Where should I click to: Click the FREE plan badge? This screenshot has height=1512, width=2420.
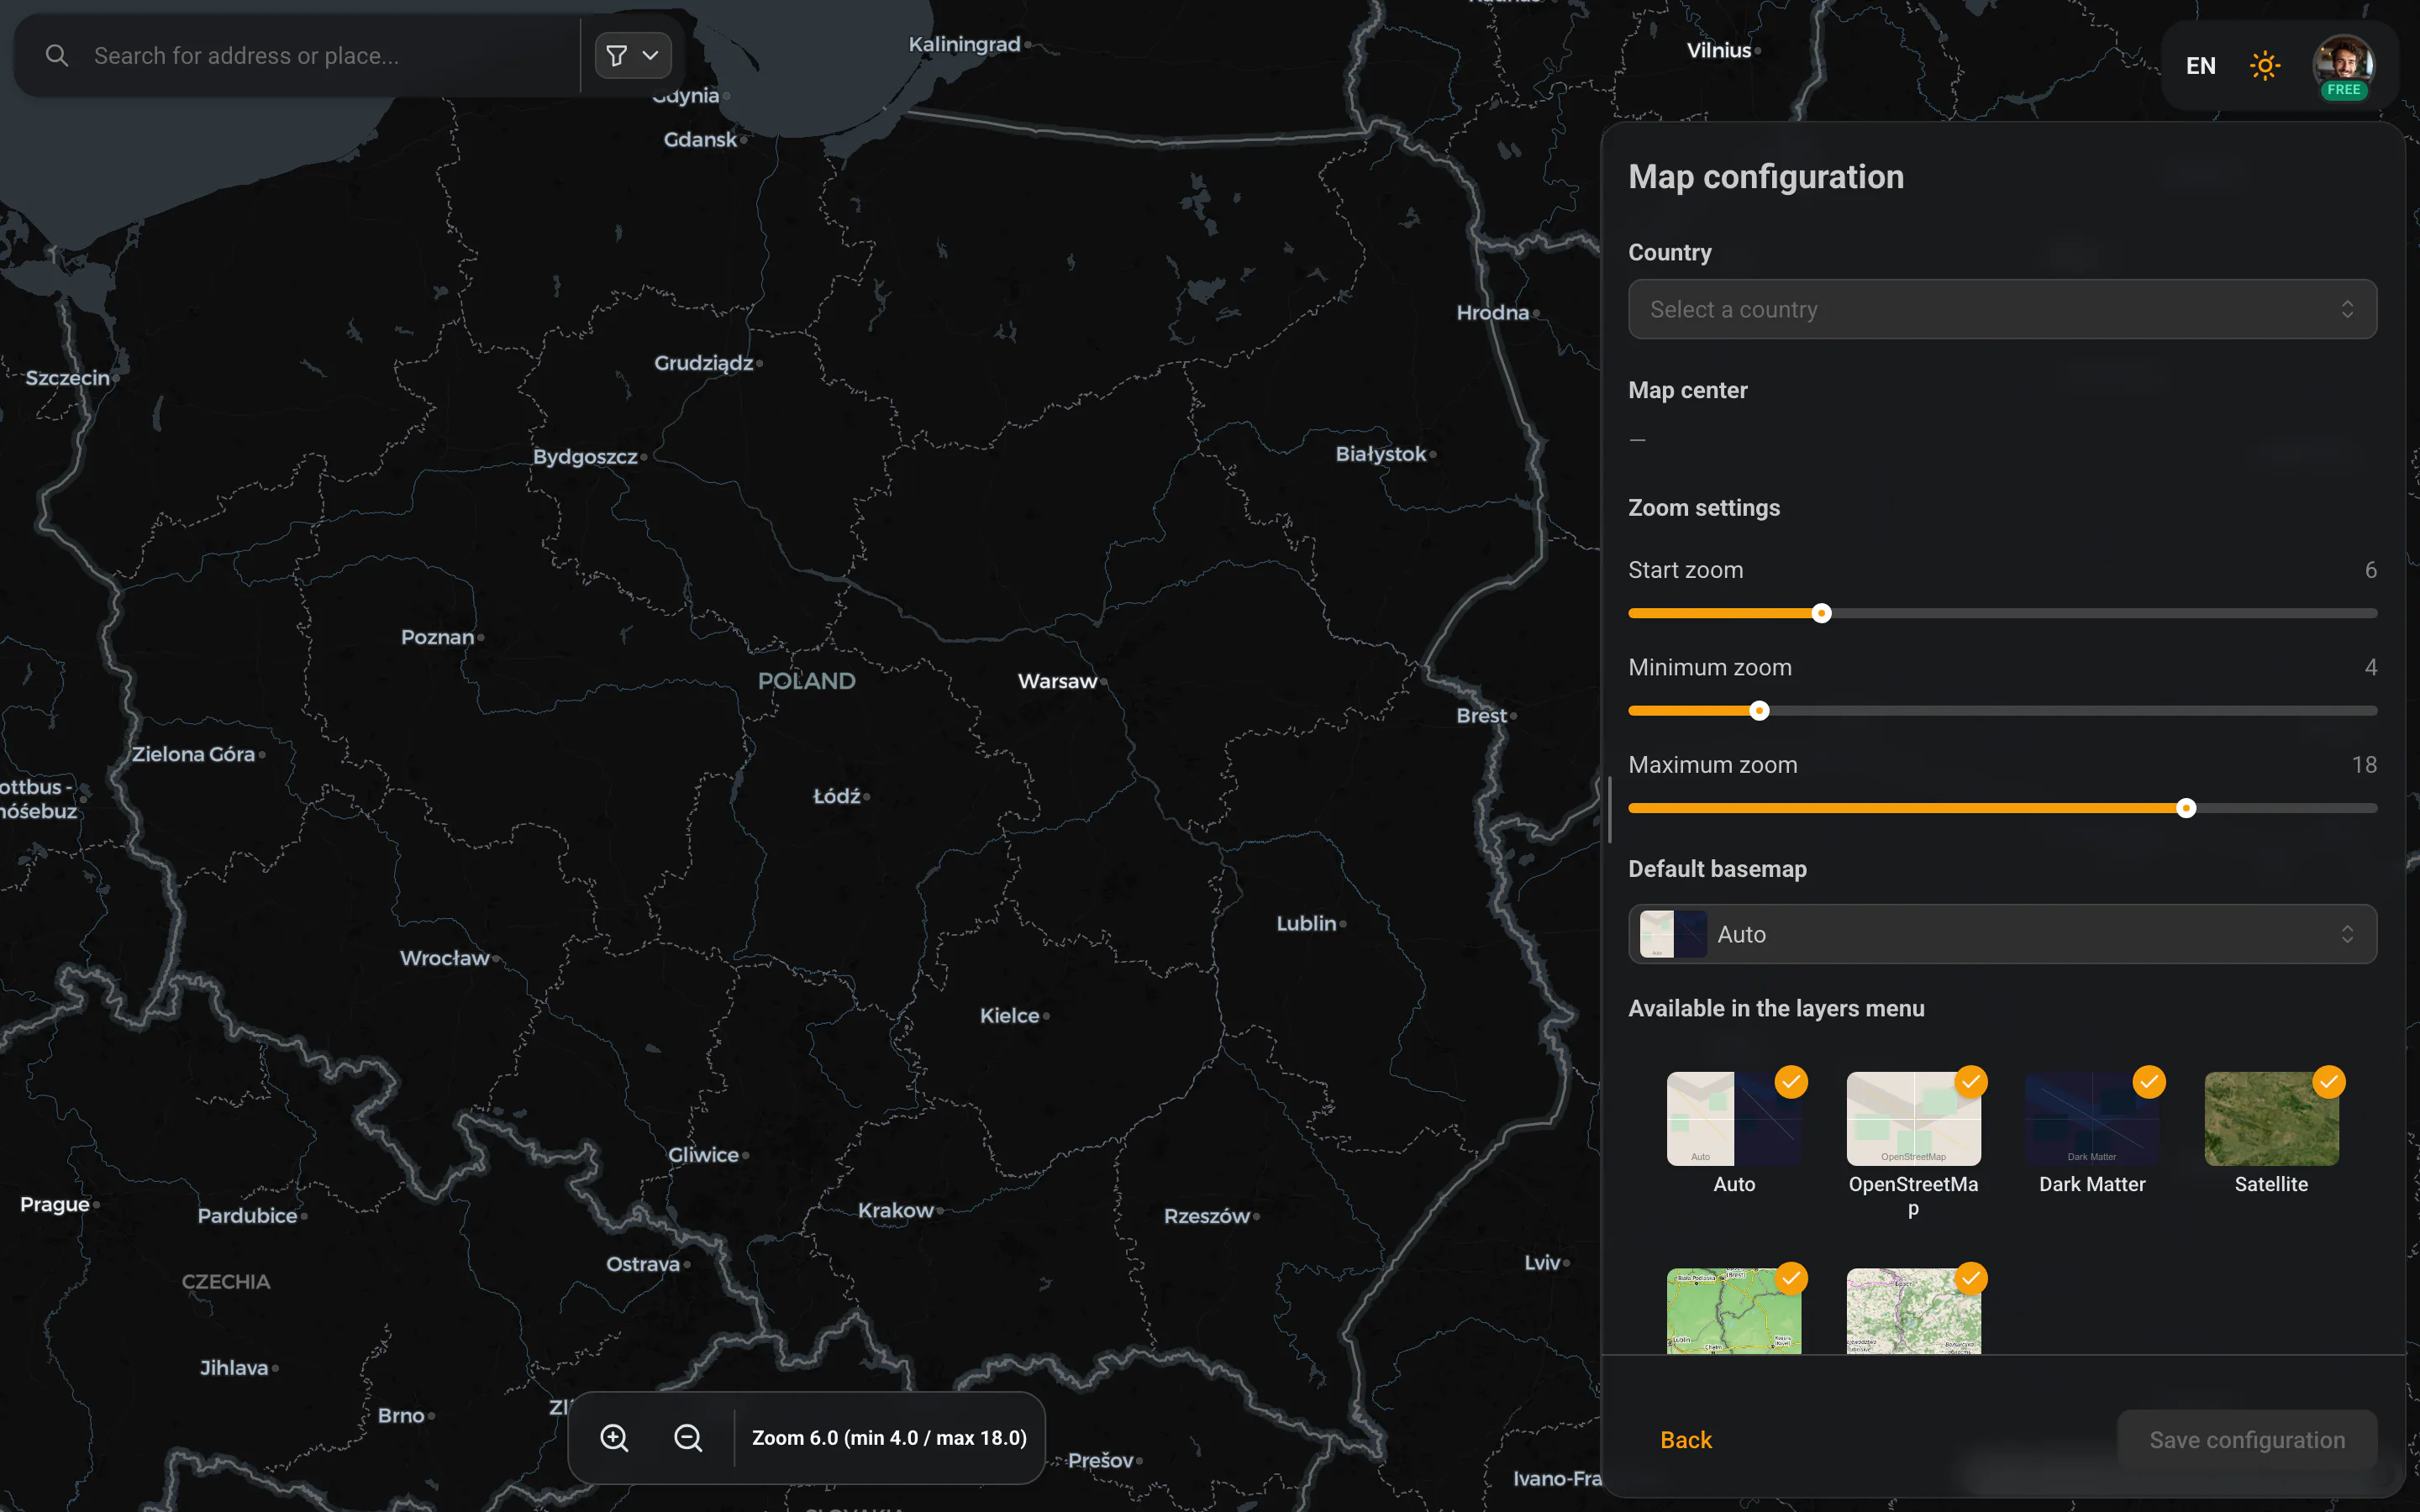(2343, 90)
